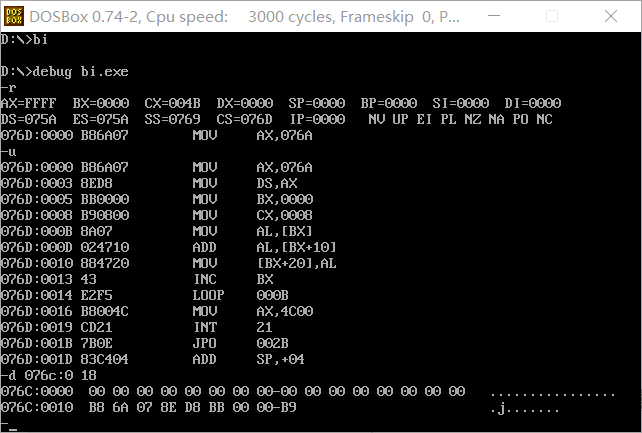This screenshot has width=642, height=433.
Task: Click the 'AX,4C00' operand
Action: click(x=285, y=311)
